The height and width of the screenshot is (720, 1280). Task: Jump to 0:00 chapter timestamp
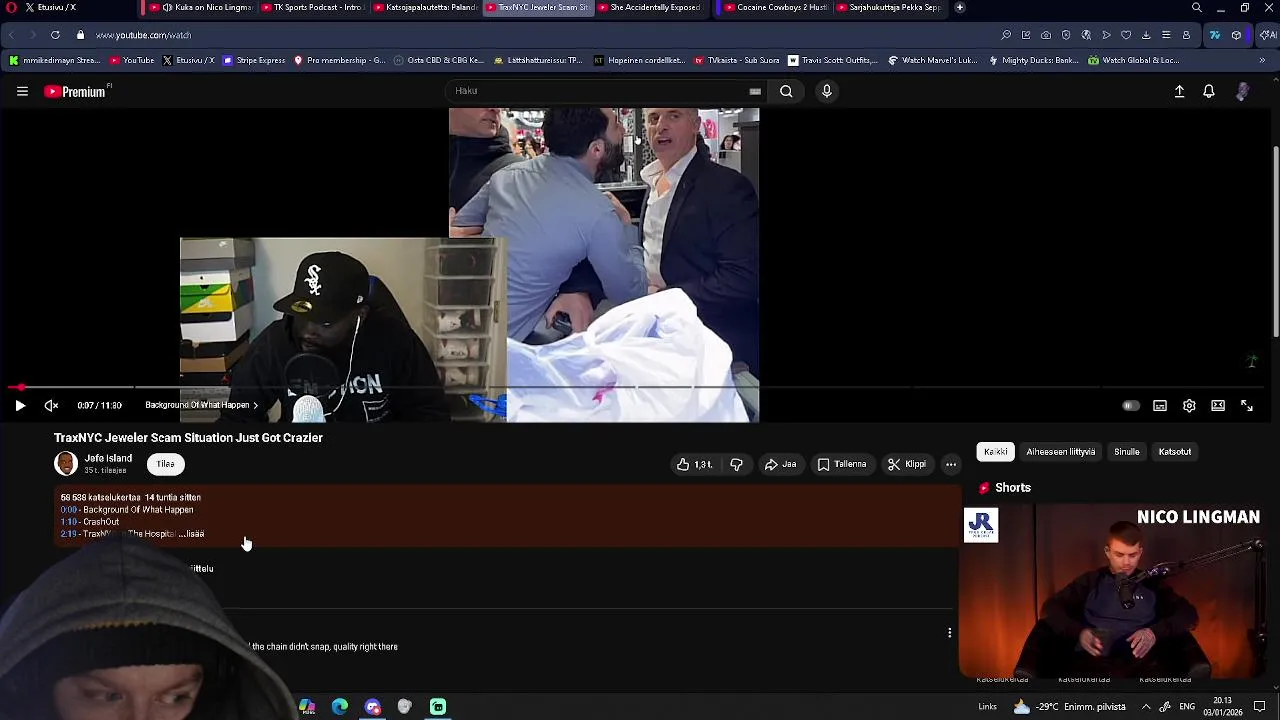[x=68, y=510]
